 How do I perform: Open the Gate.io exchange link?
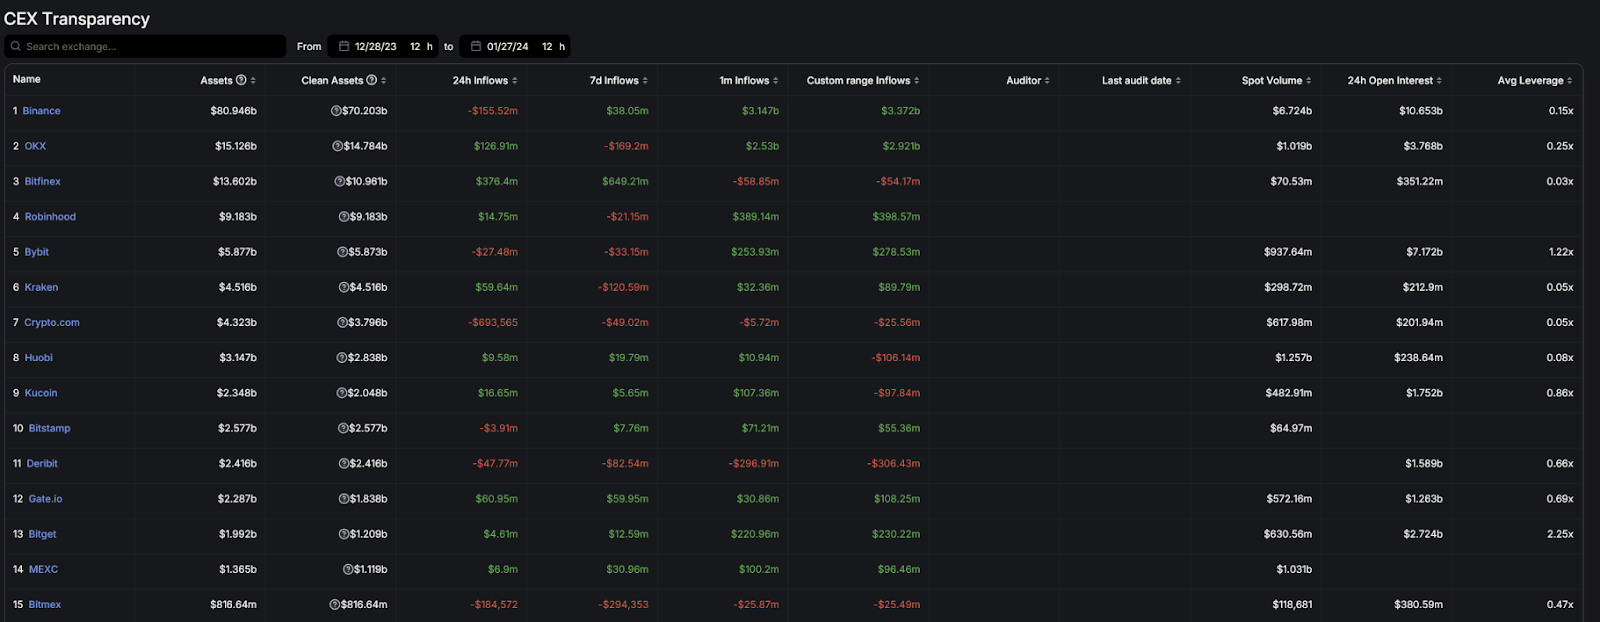pyautogui.click(x=45, y=499)
